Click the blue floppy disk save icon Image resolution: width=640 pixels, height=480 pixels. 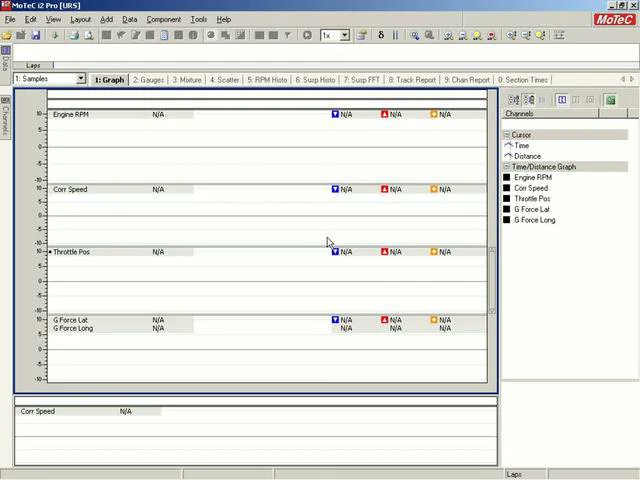(36, 36)
